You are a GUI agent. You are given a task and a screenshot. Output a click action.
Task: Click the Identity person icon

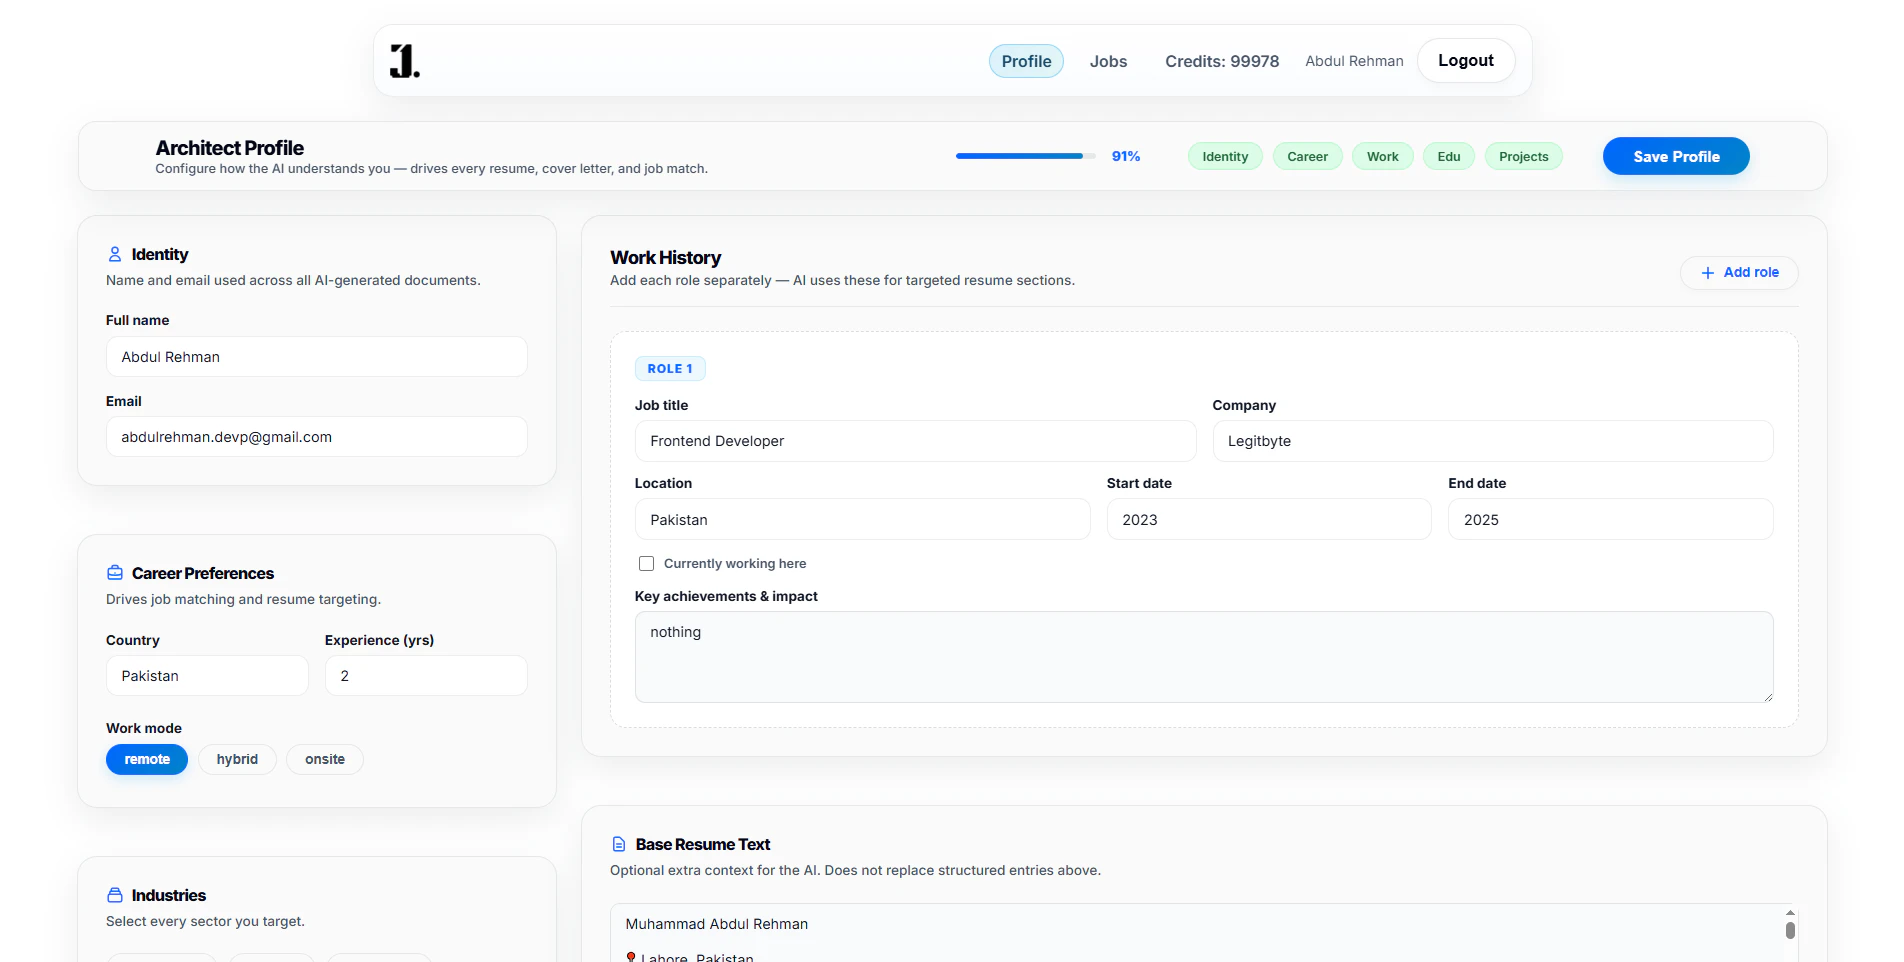coord(115,254)
